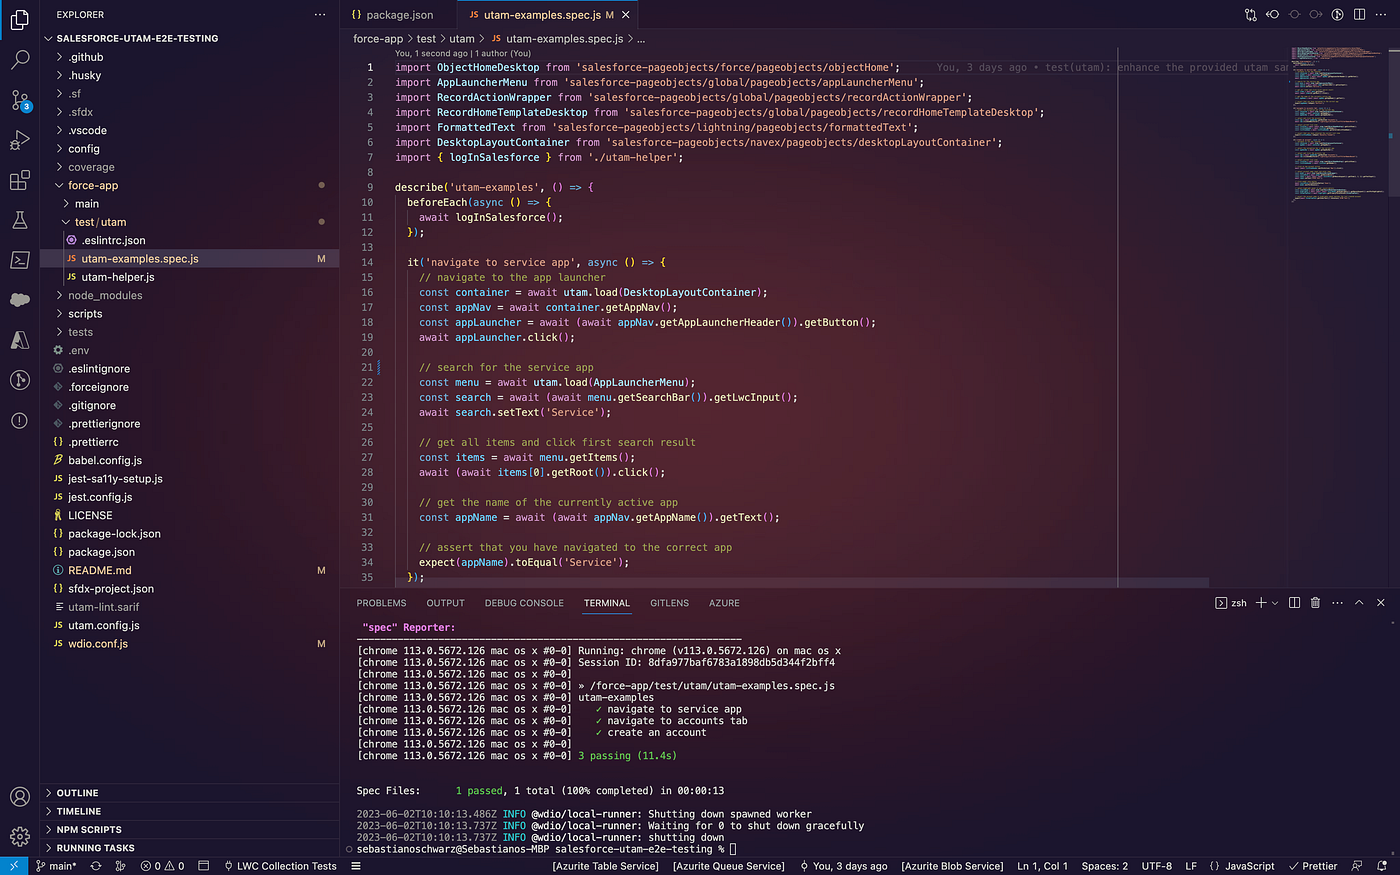
Task: Open errors and warnings count in status bar
Action: (x=162, y=866)
